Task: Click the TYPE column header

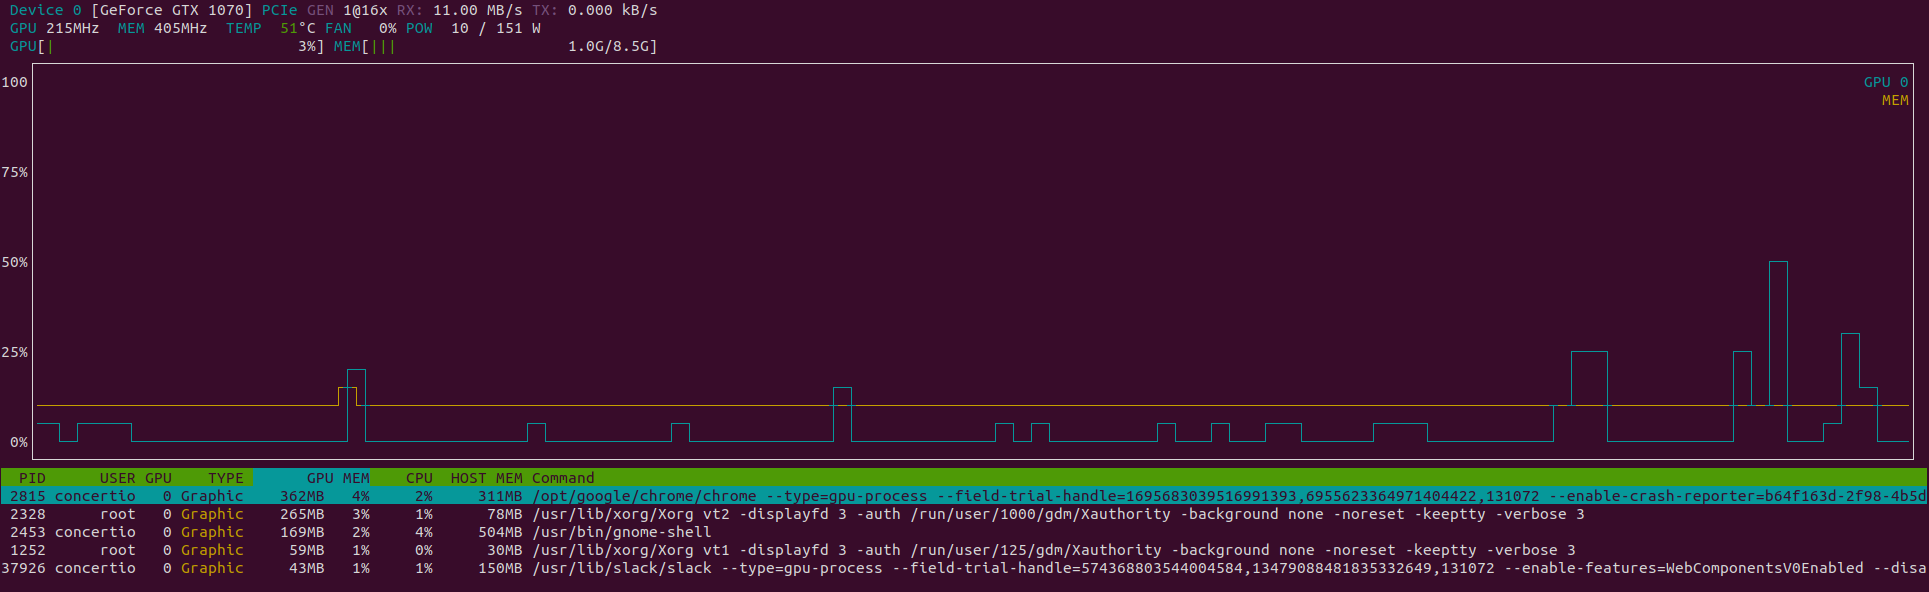Action: tap(225, 478)
